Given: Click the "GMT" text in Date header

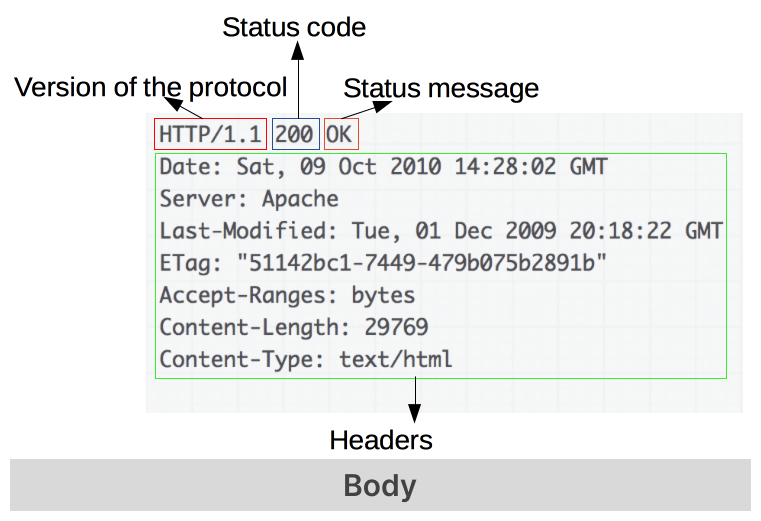Looking at the screenshot, I should pos(587,167).
